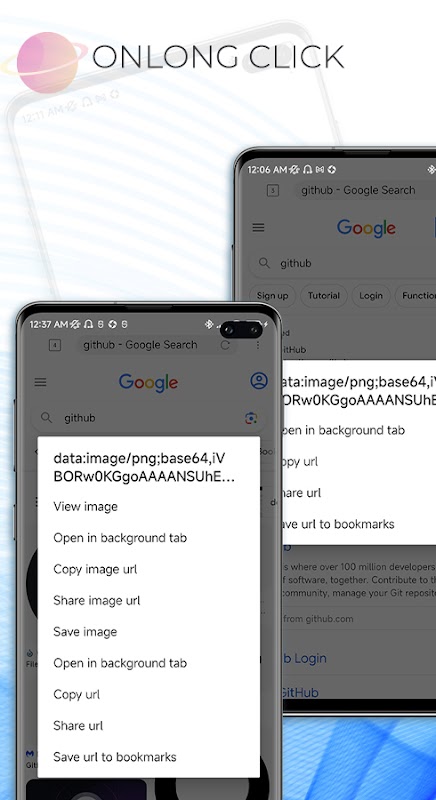Open tab counter showing 3 on back phone

point(273,191)
